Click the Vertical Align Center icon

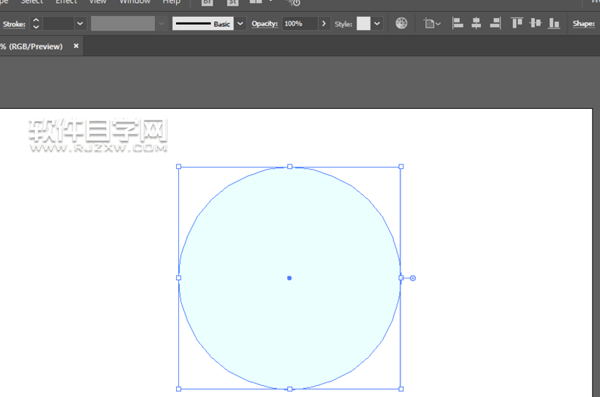[x=535, y=23]
